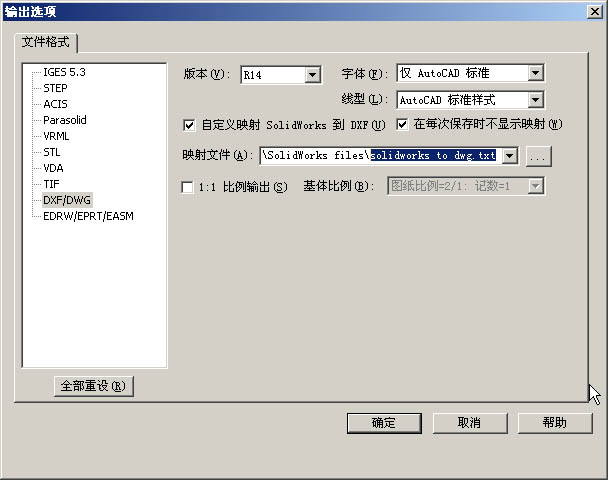Enable the 1:1 比例输出 checkbox
The image size is (608, 480).
coord(187,187)
